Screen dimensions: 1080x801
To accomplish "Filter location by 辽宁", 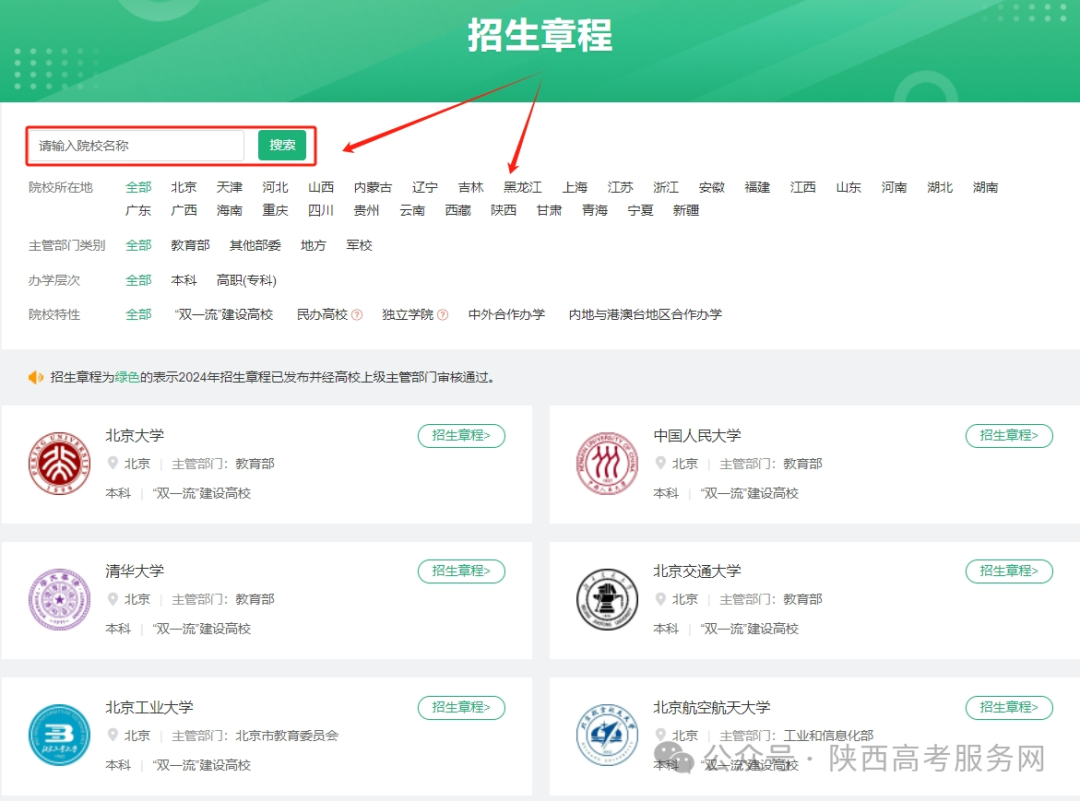I will [x=425, y=187].
